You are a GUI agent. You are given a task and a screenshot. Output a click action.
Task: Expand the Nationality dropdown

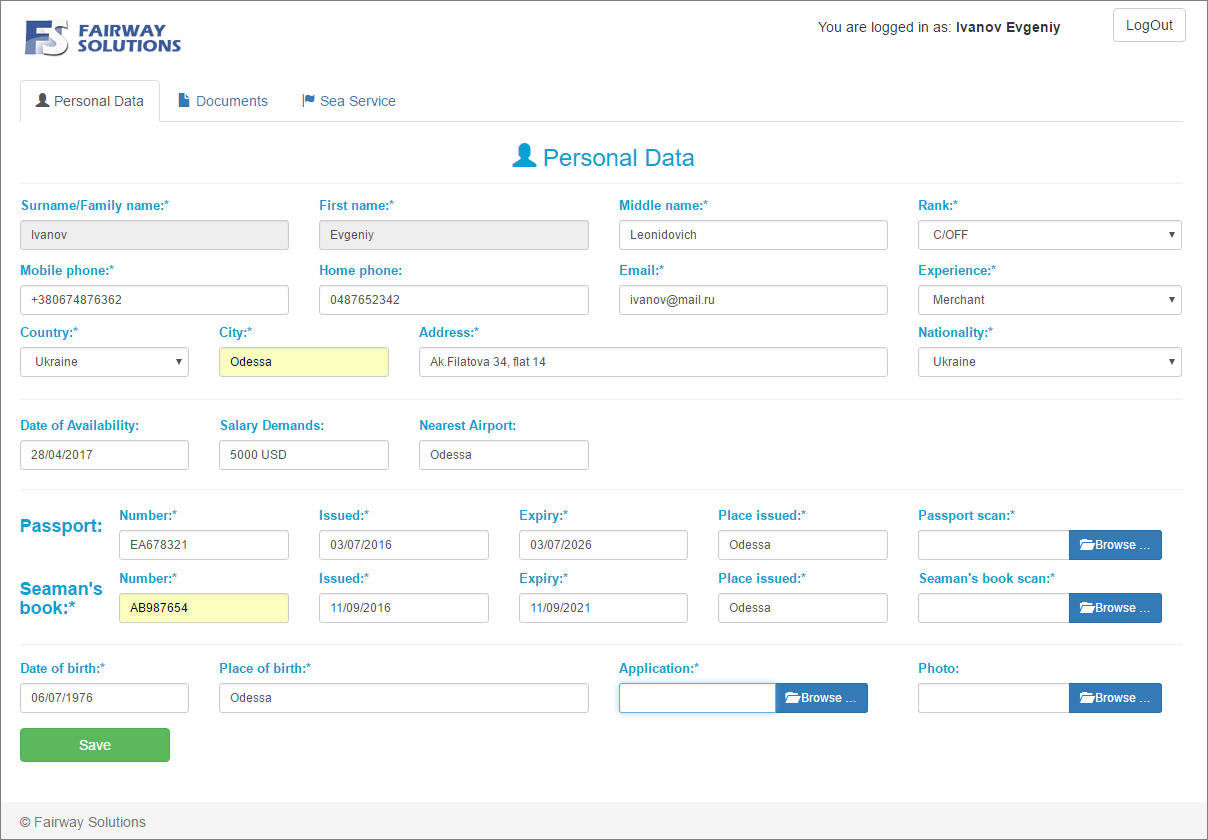click(x=1050, y=362)
